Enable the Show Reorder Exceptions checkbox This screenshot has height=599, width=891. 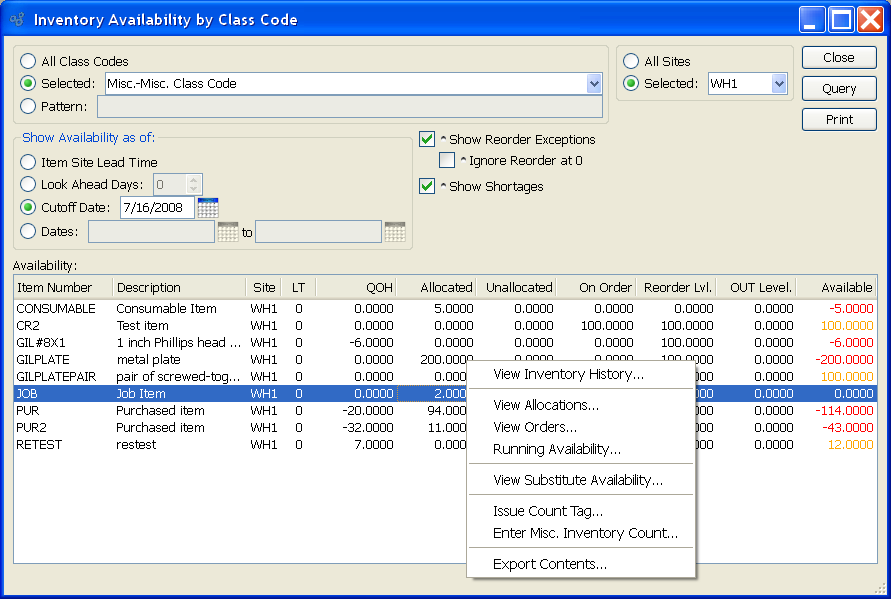pos(427,139)
